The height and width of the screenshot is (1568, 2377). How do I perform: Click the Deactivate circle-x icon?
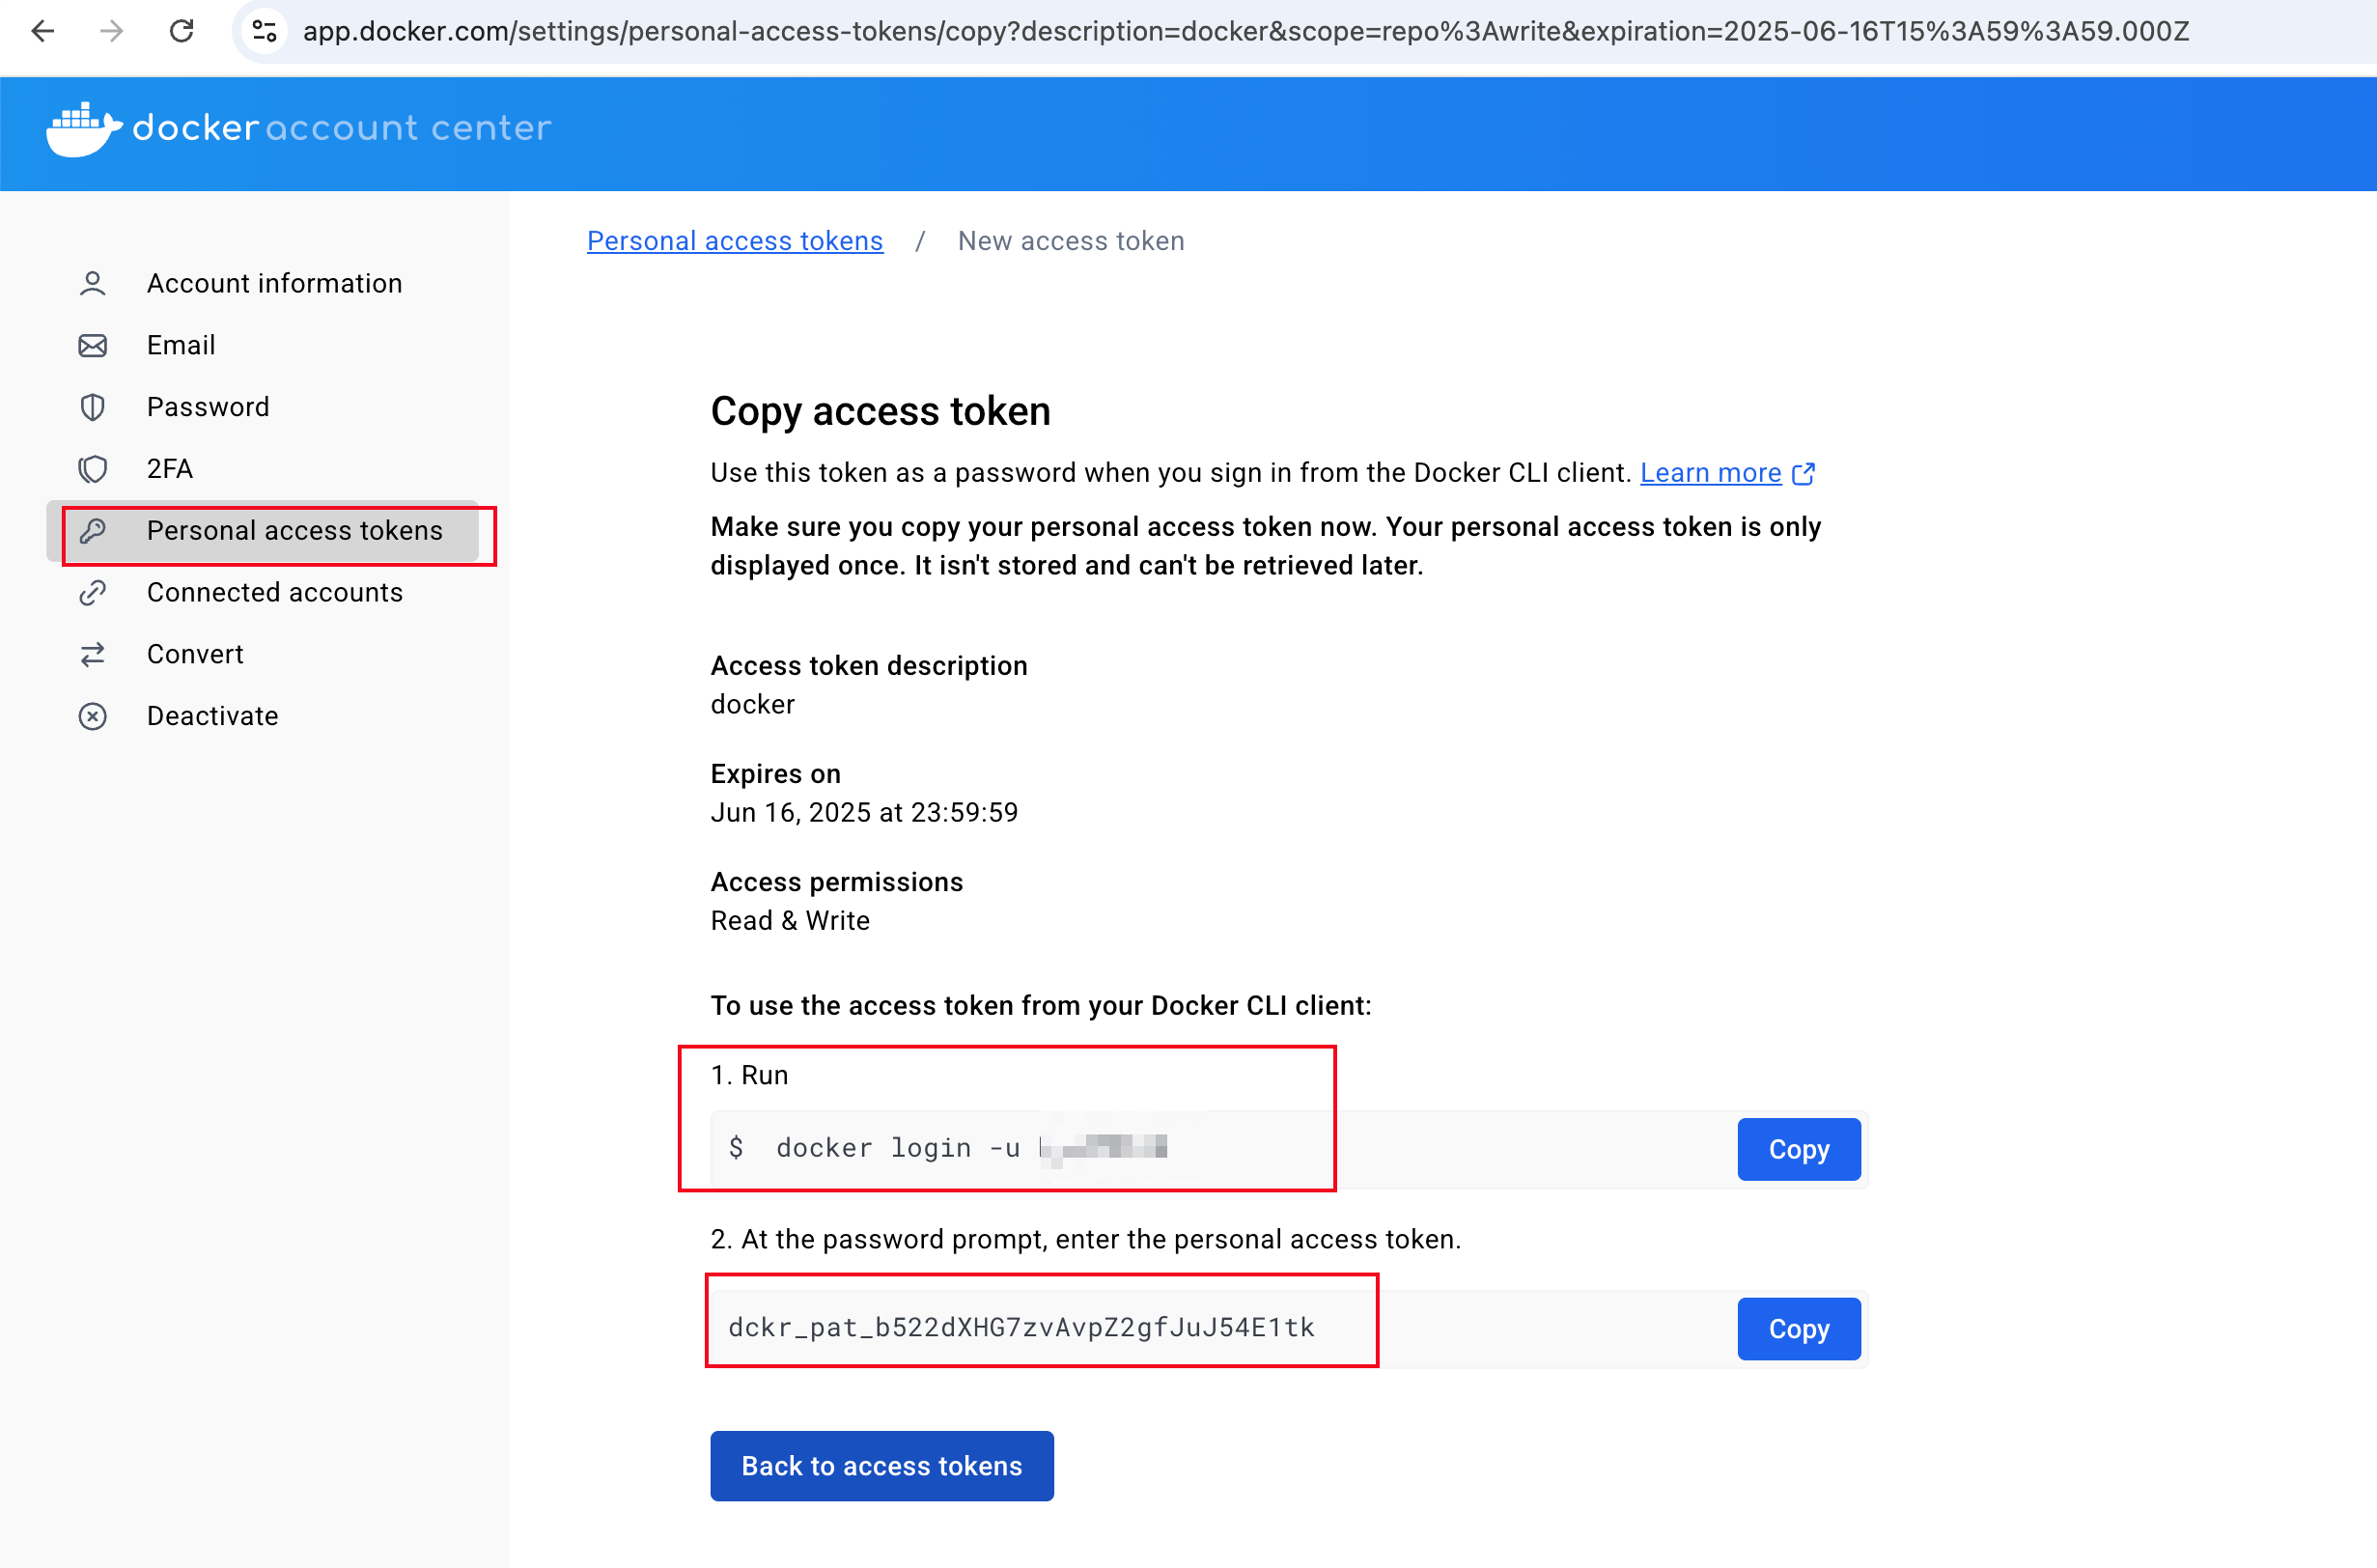[93, 717]
